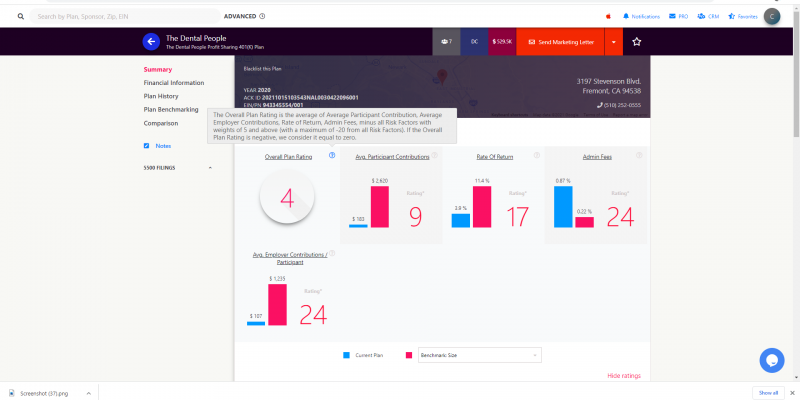Go to Financial Information section
The image size is (800, 400).
(174, 83)
